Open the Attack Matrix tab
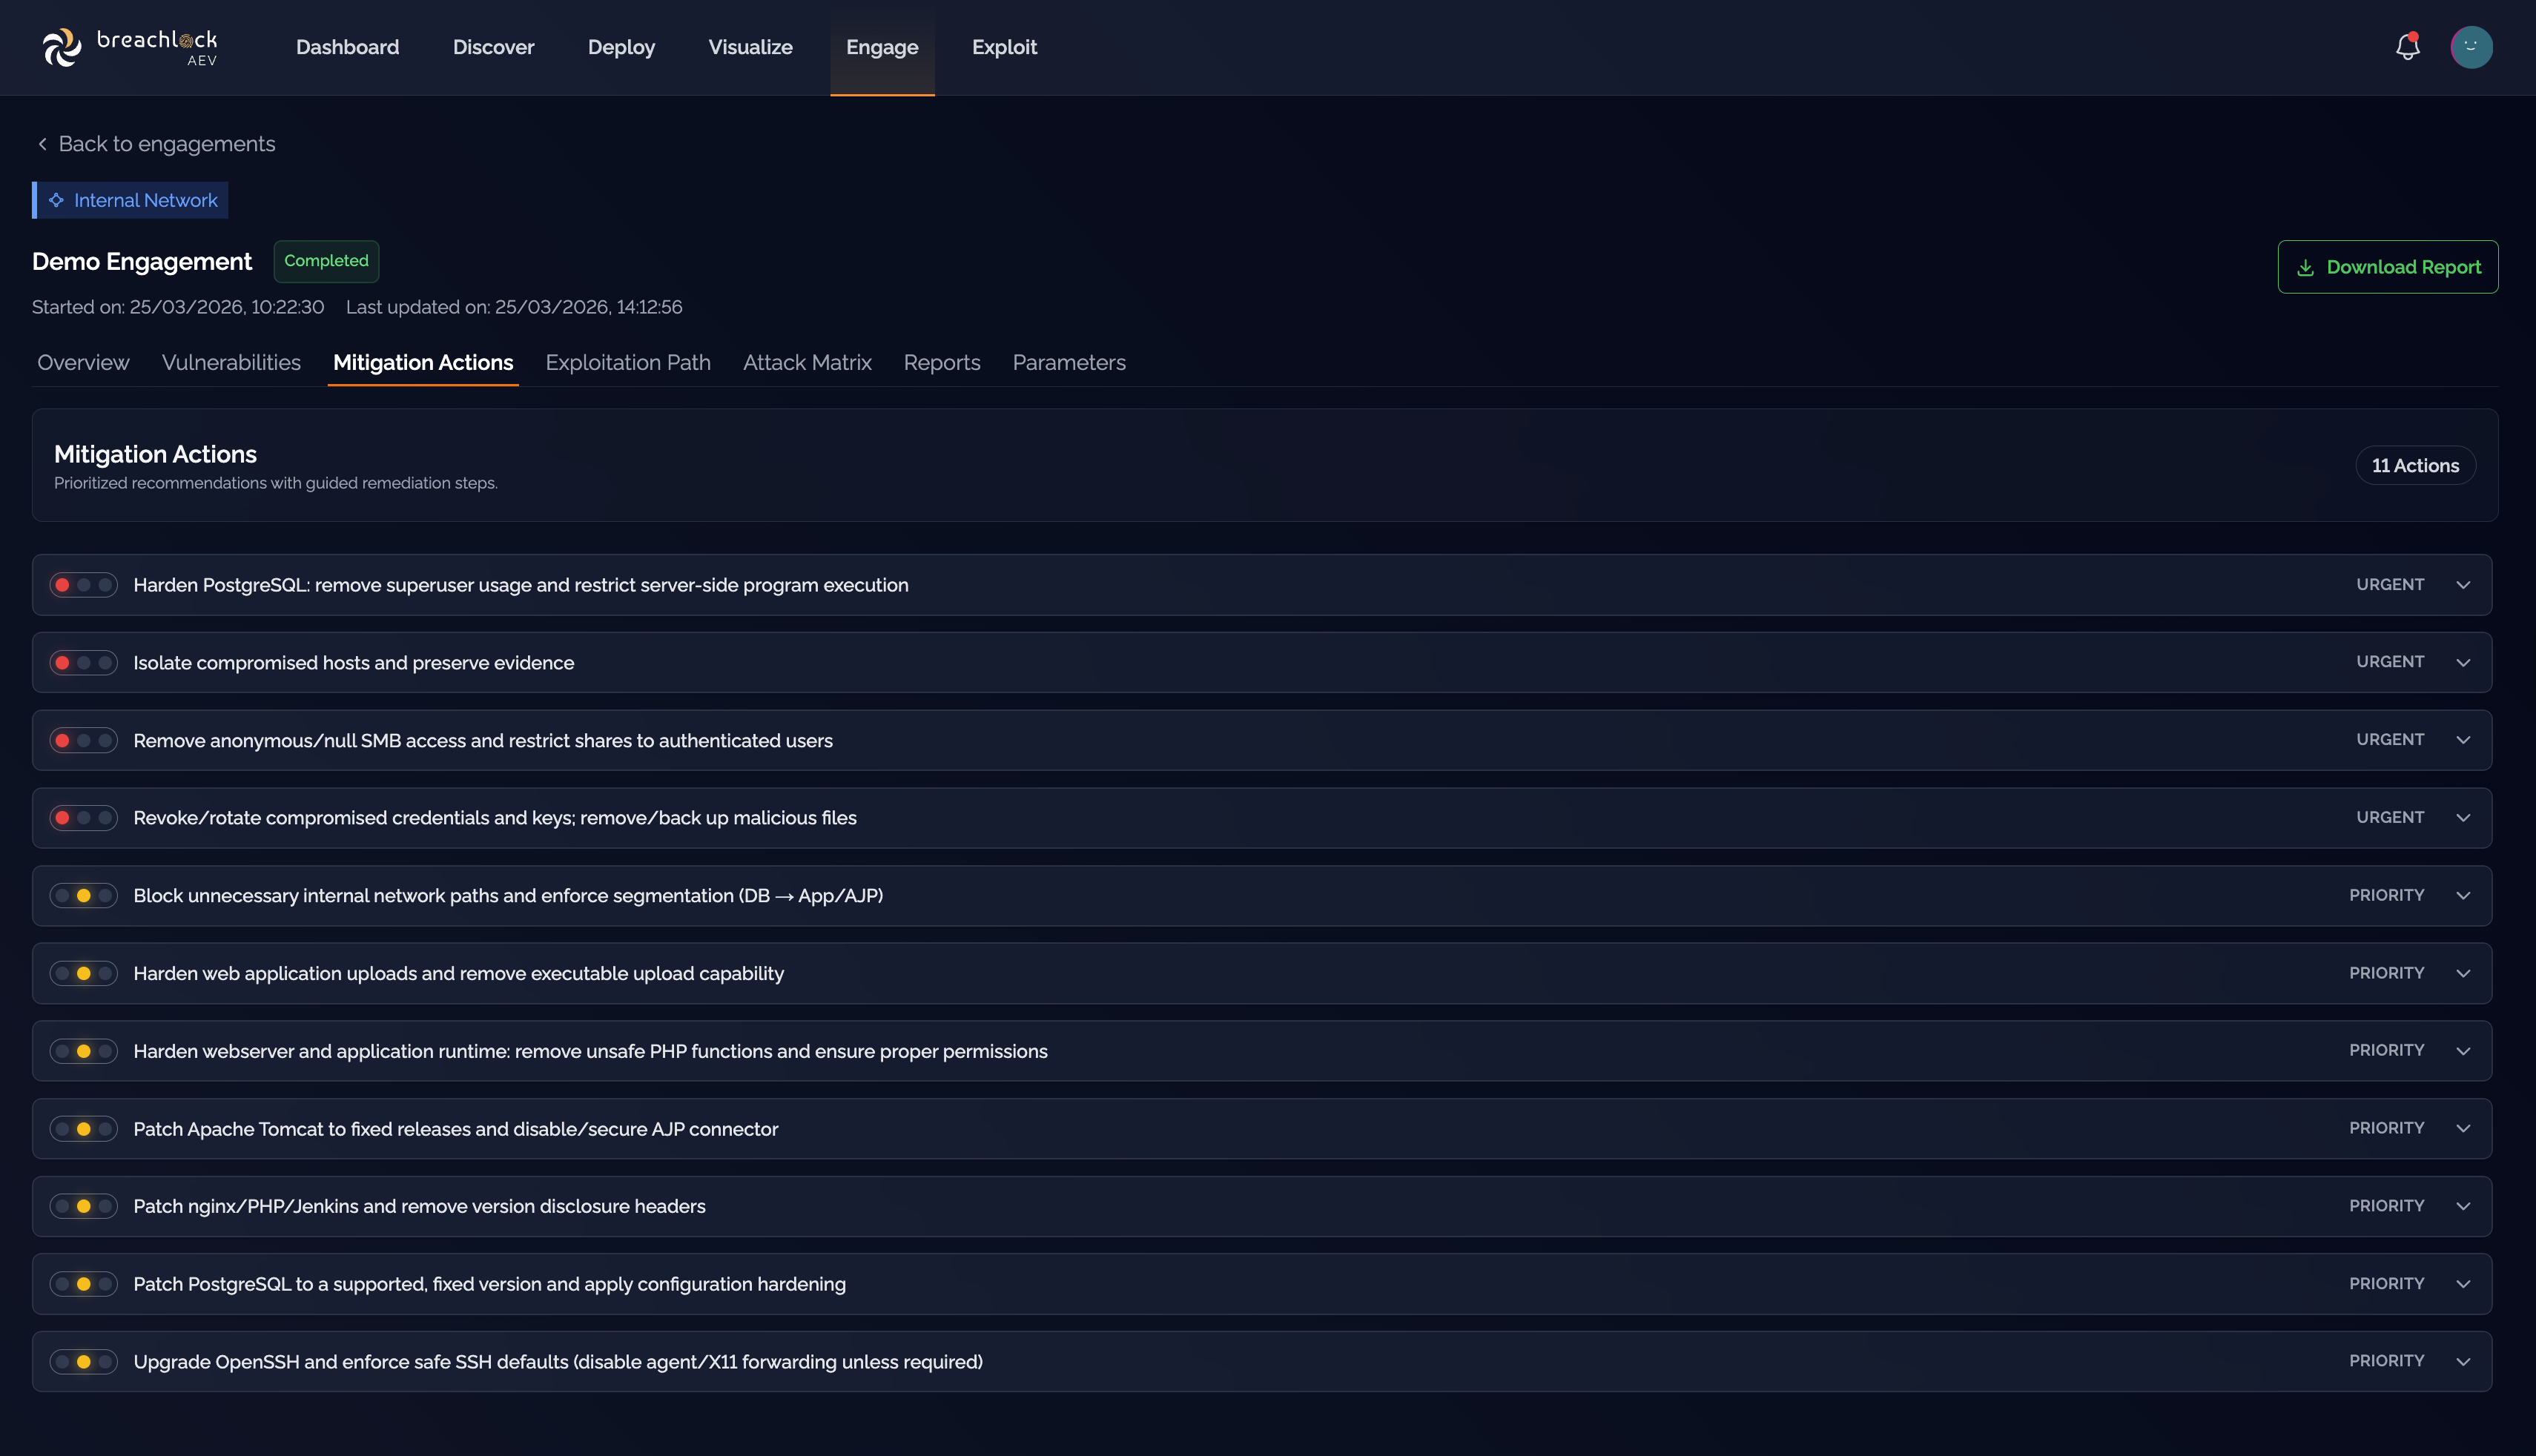 (807, 363)
